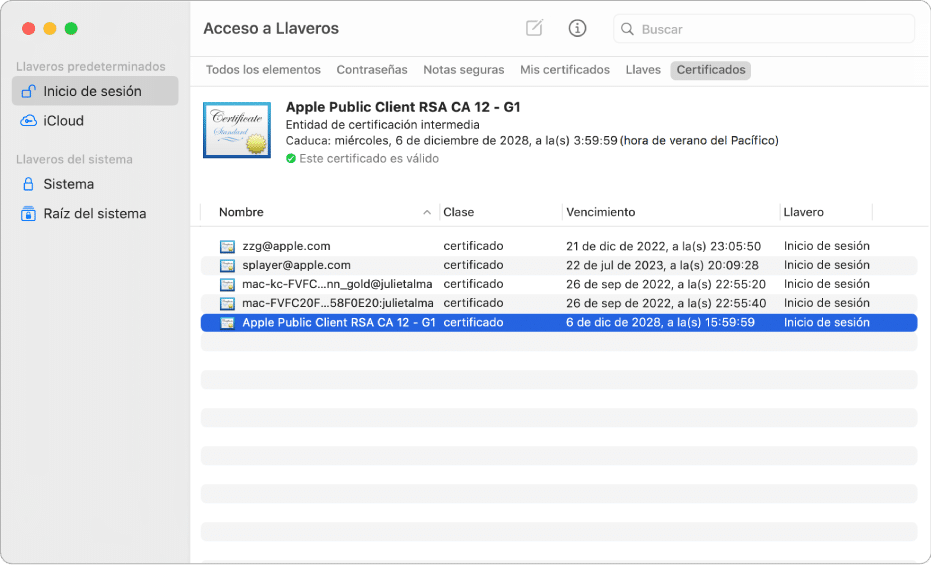Click expiry 6 de dic de 2028 cell
The height and width of the screenshot is (567, 931).
[x=660, y=322]
